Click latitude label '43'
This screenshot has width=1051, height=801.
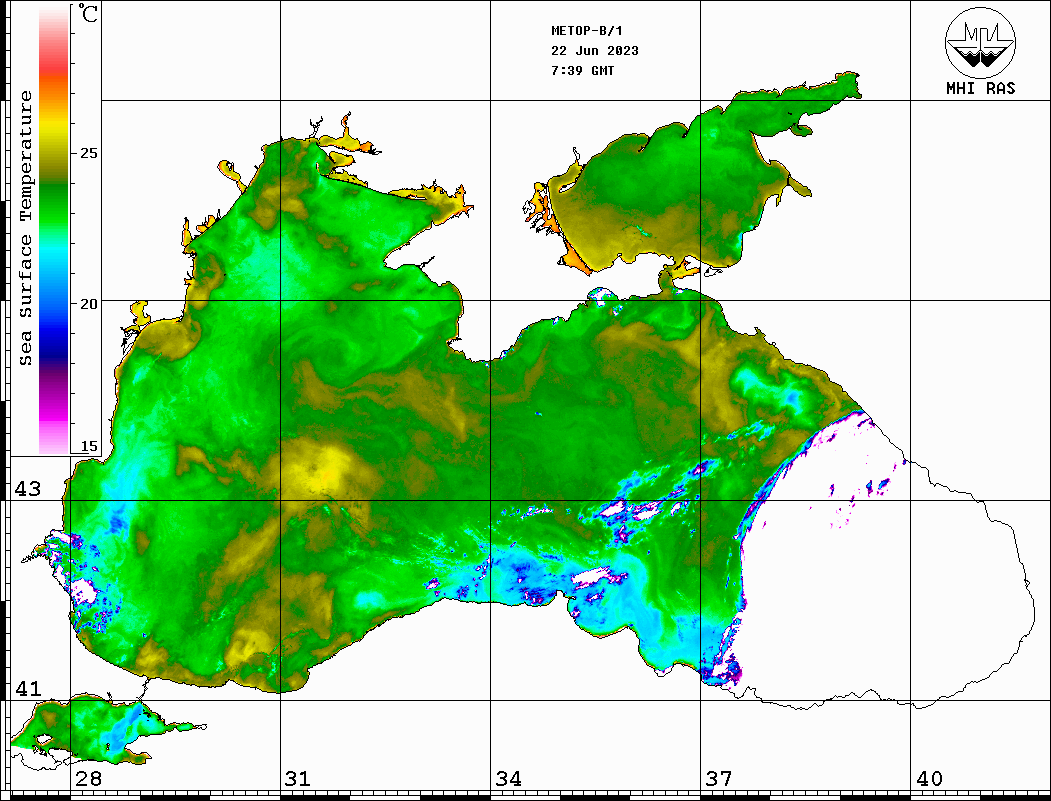[x=28, y=489]
